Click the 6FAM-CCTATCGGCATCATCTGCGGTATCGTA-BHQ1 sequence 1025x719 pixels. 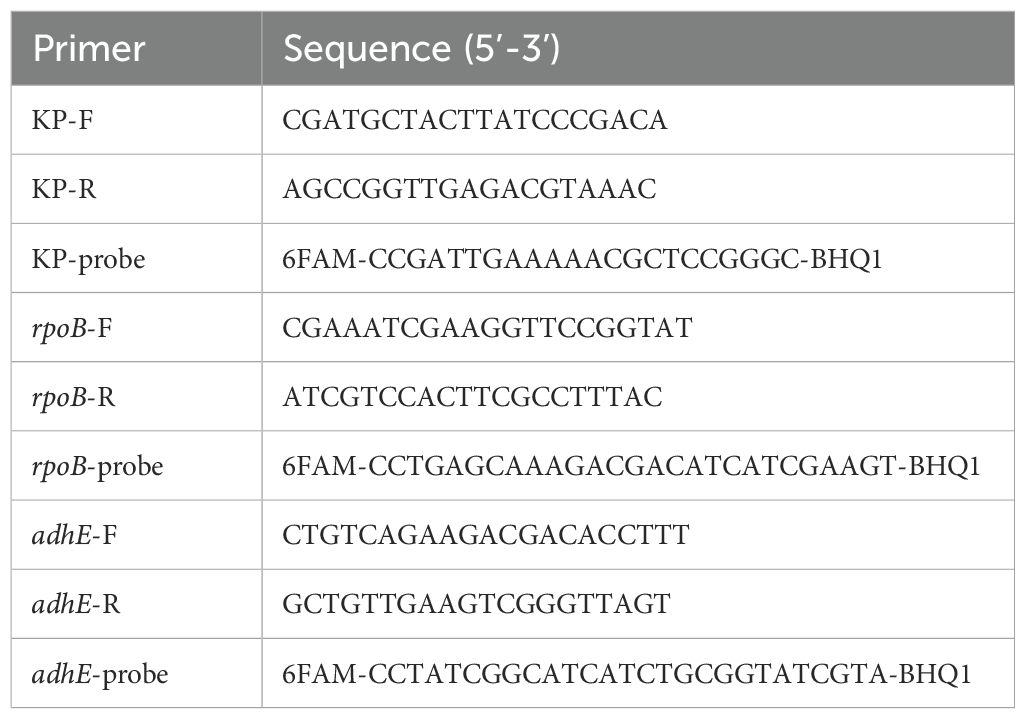pyautogui.click(x=628, y=673)
